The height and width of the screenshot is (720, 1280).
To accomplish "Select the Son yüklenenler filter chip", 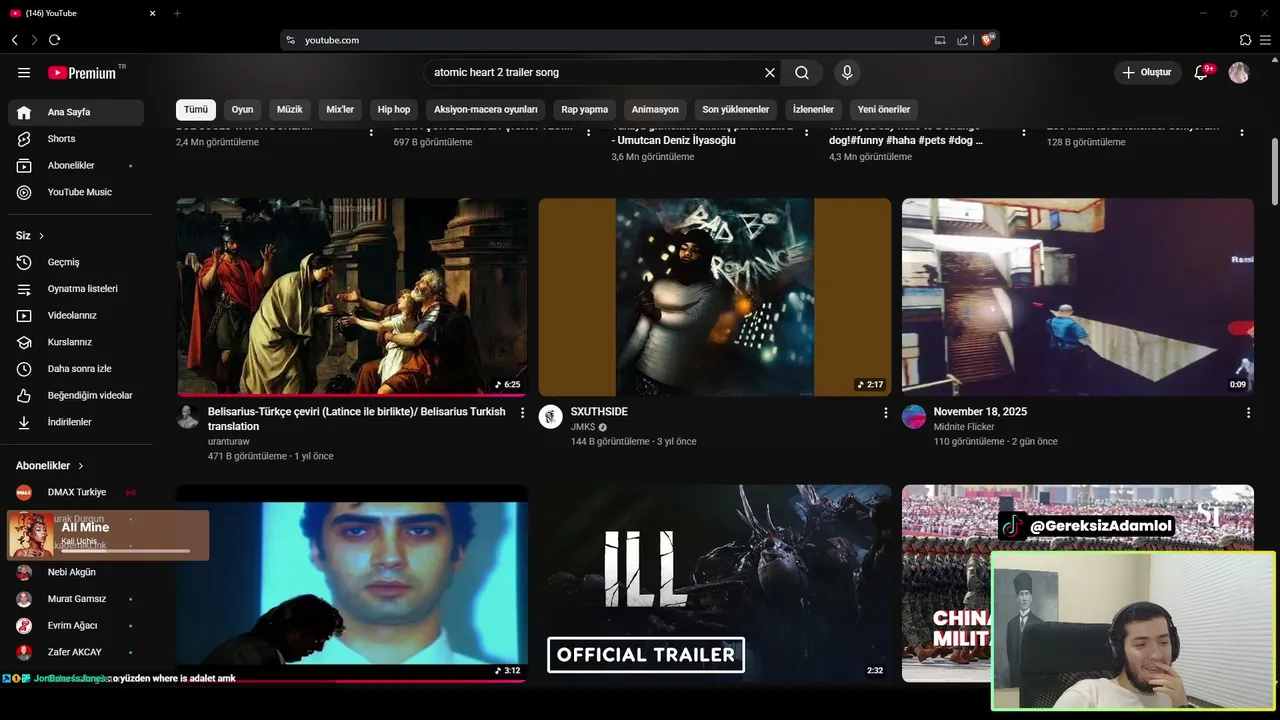I will click(x=736, y=110).
